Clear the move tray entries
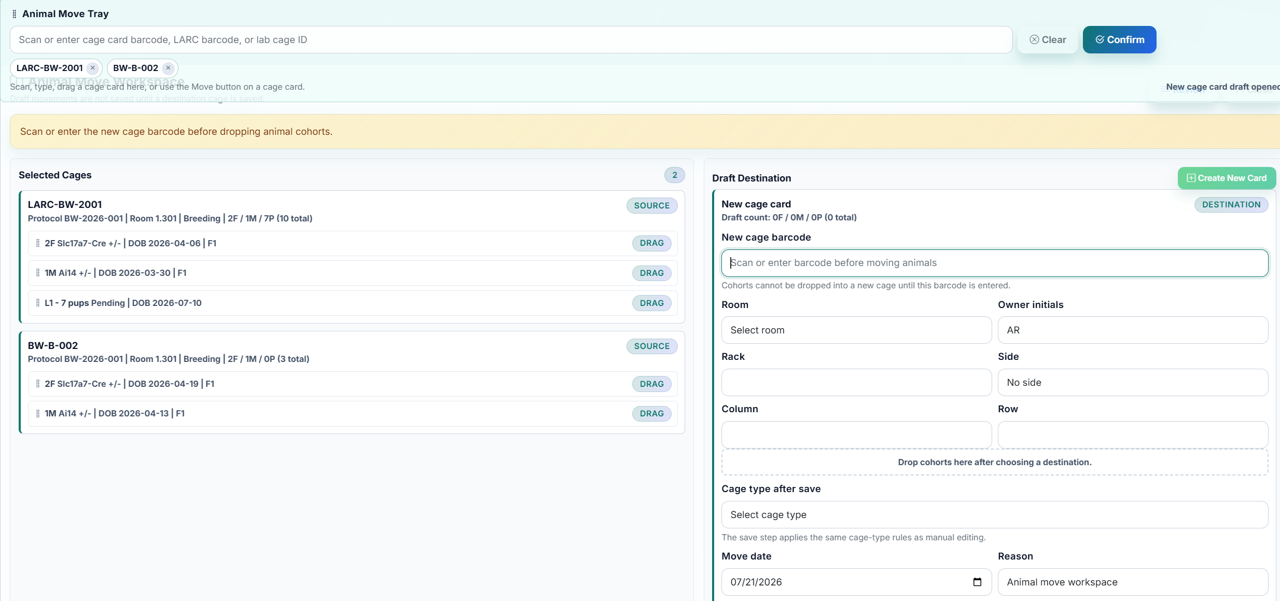This screenshot has width=1280, height=601. click(1047, 40)
